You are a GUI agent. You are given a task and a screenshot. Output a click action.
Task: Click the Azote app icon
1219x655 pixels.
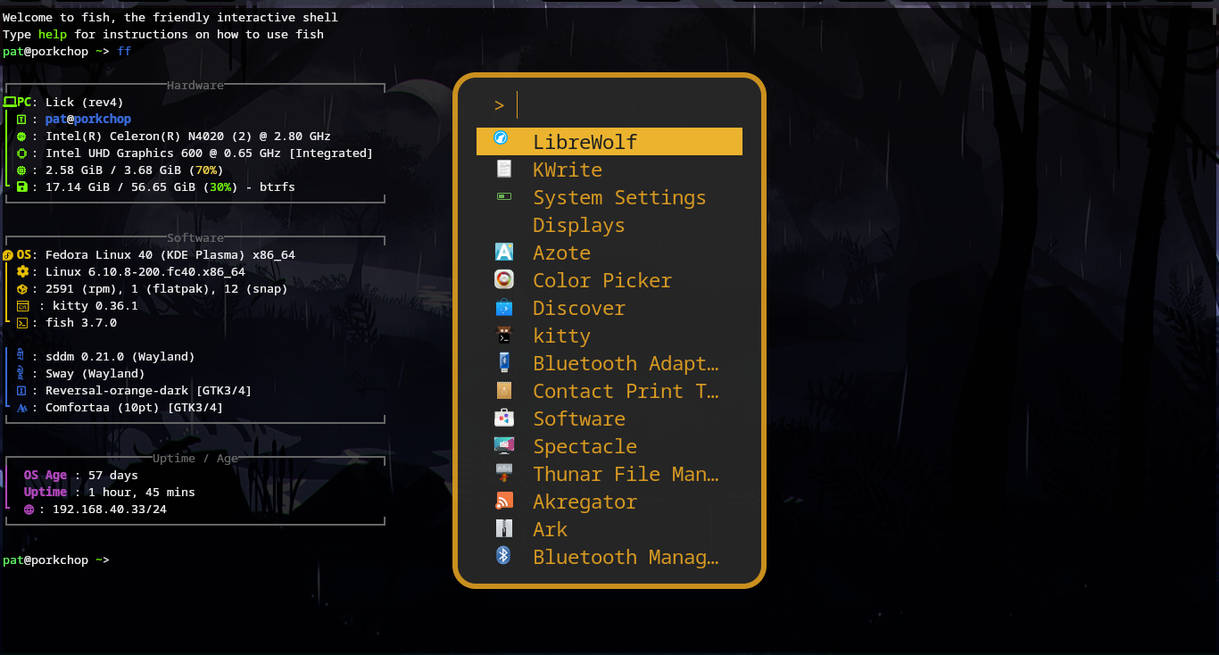[504, 252]
